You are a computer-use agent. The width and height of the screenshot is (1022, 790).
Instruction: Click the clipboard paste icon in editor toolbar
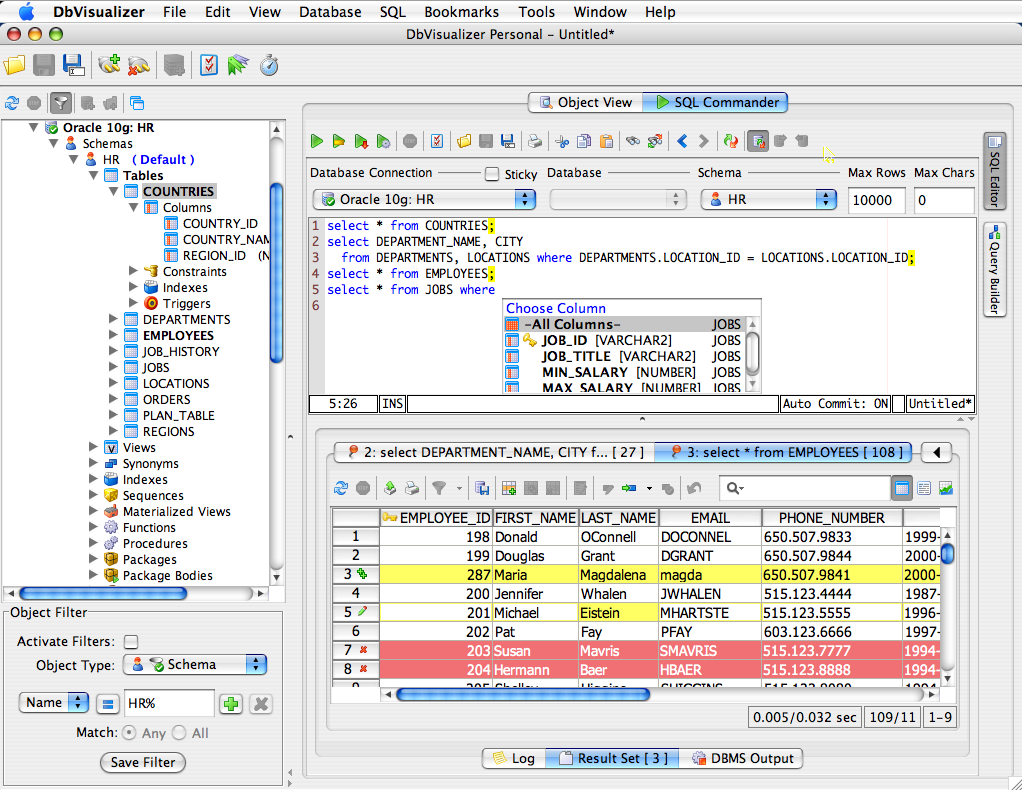click(x=606, y=141)
